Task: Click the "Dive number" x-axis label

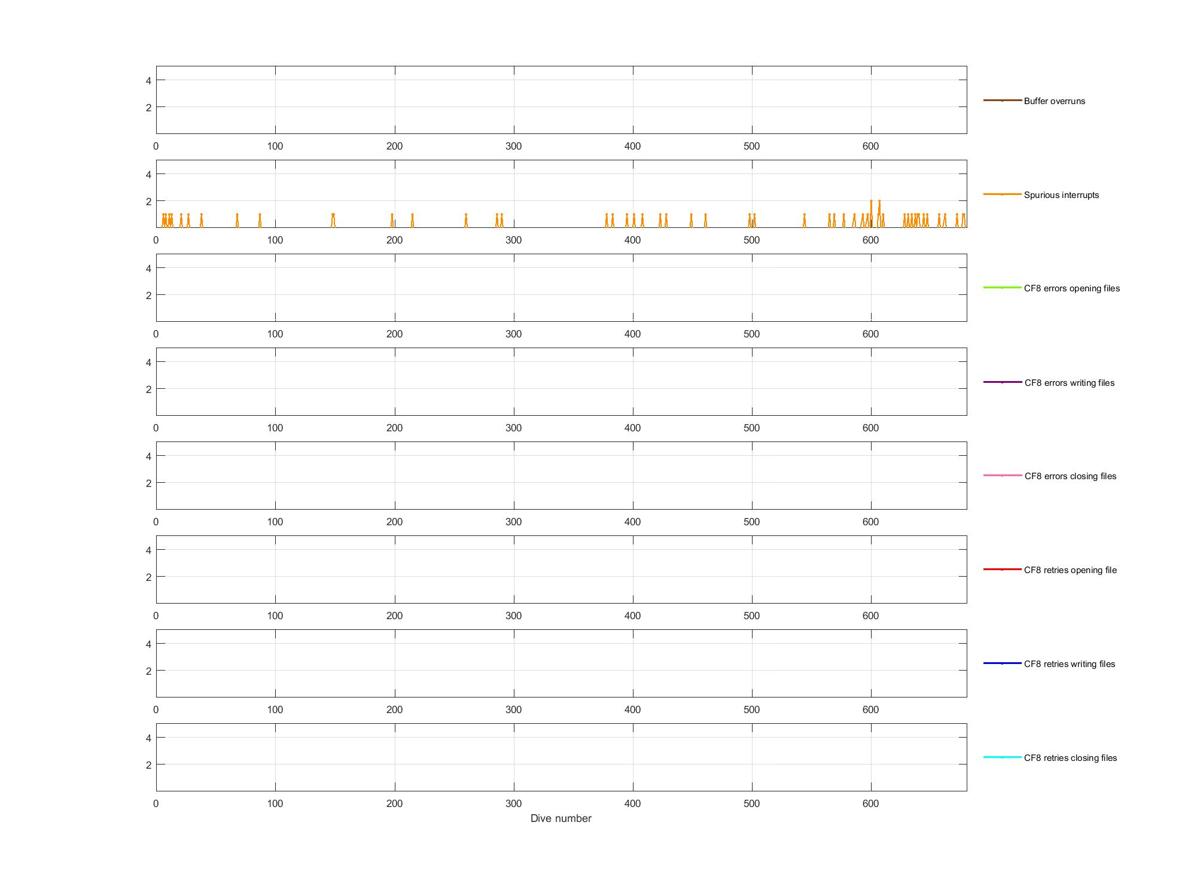Action: [561, 818]
